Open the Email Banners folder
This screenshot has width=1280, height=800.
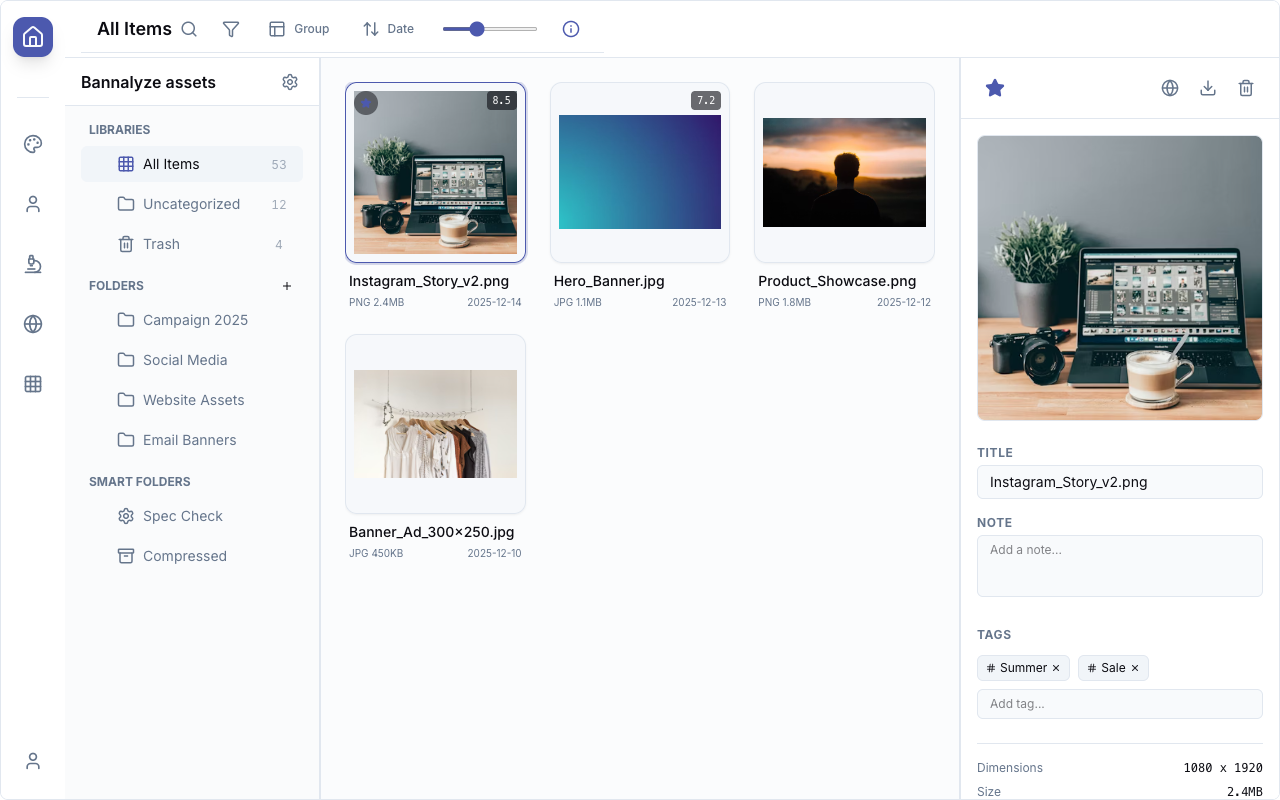pos(192,440)
